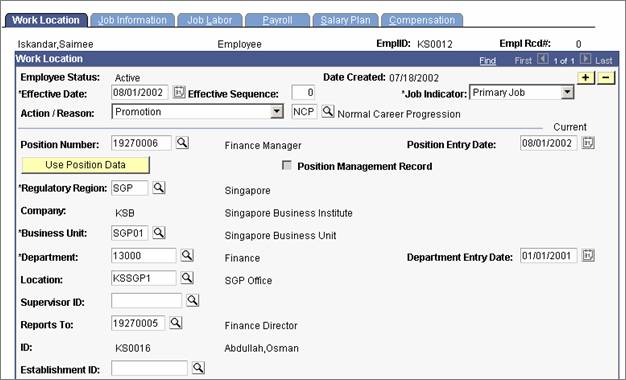Focus the Reason code field NCP

[x=304, y=112]
